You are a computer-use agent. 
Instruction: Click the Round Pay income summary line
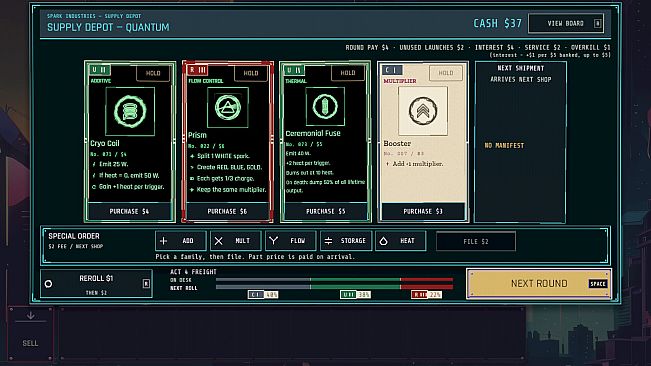pyautogui.click(x=478, y=48)
